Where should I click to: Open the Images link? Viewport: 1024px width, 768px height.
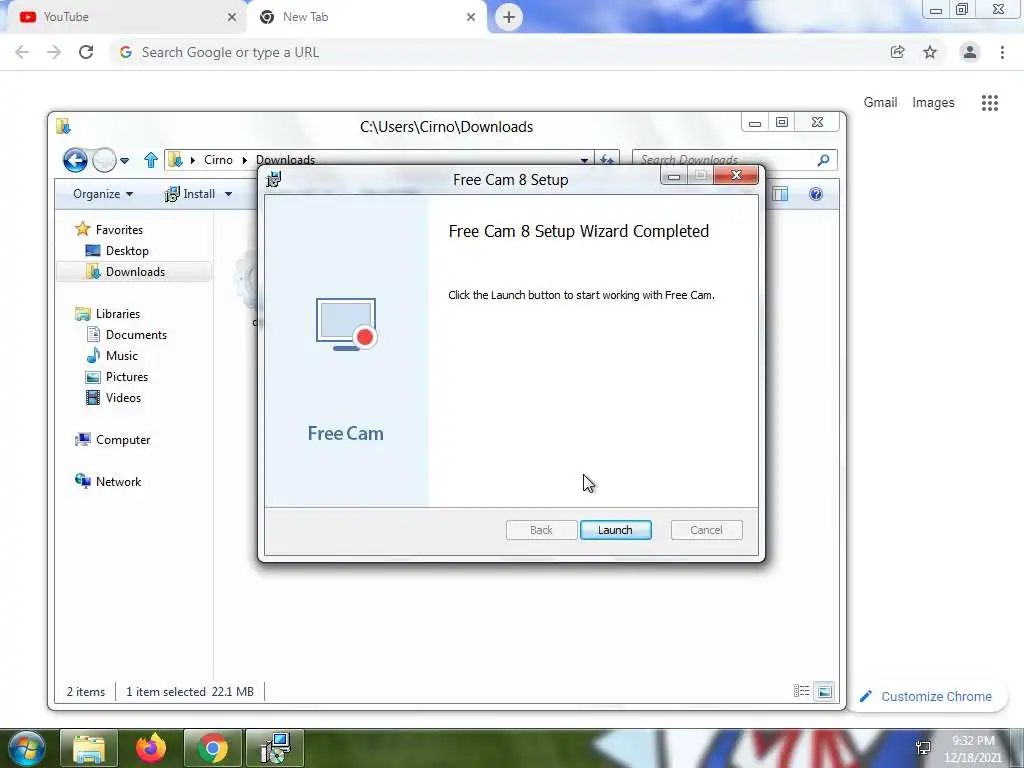(933, 103)
